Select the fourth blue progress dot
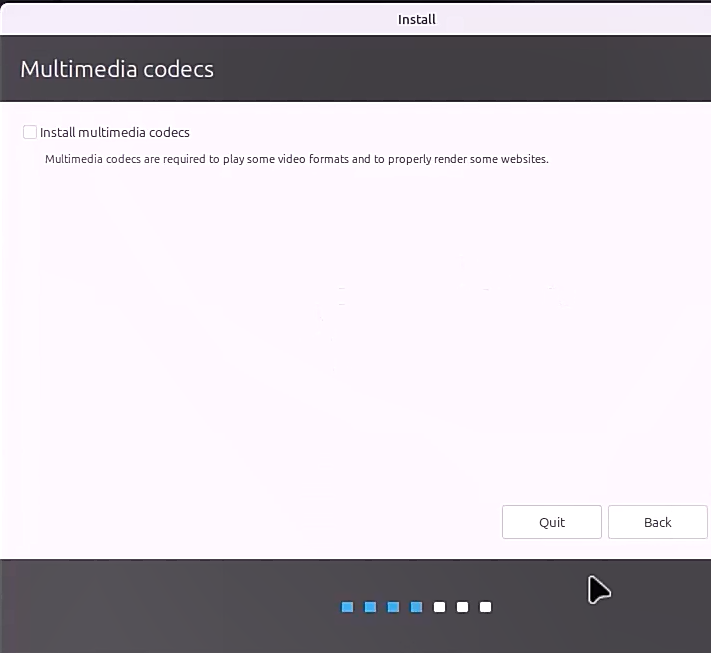 [416, 607]
